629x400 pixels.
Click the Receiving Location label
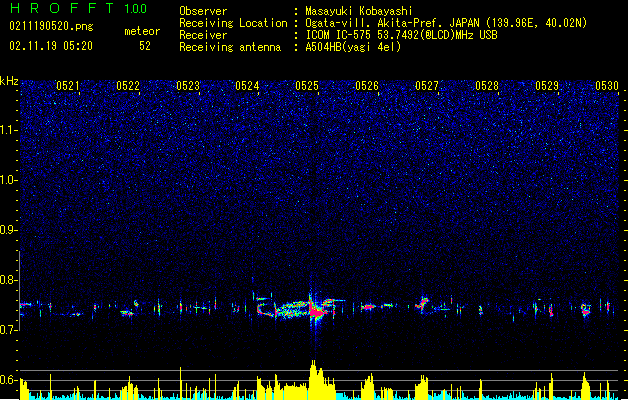pos(233,23)
